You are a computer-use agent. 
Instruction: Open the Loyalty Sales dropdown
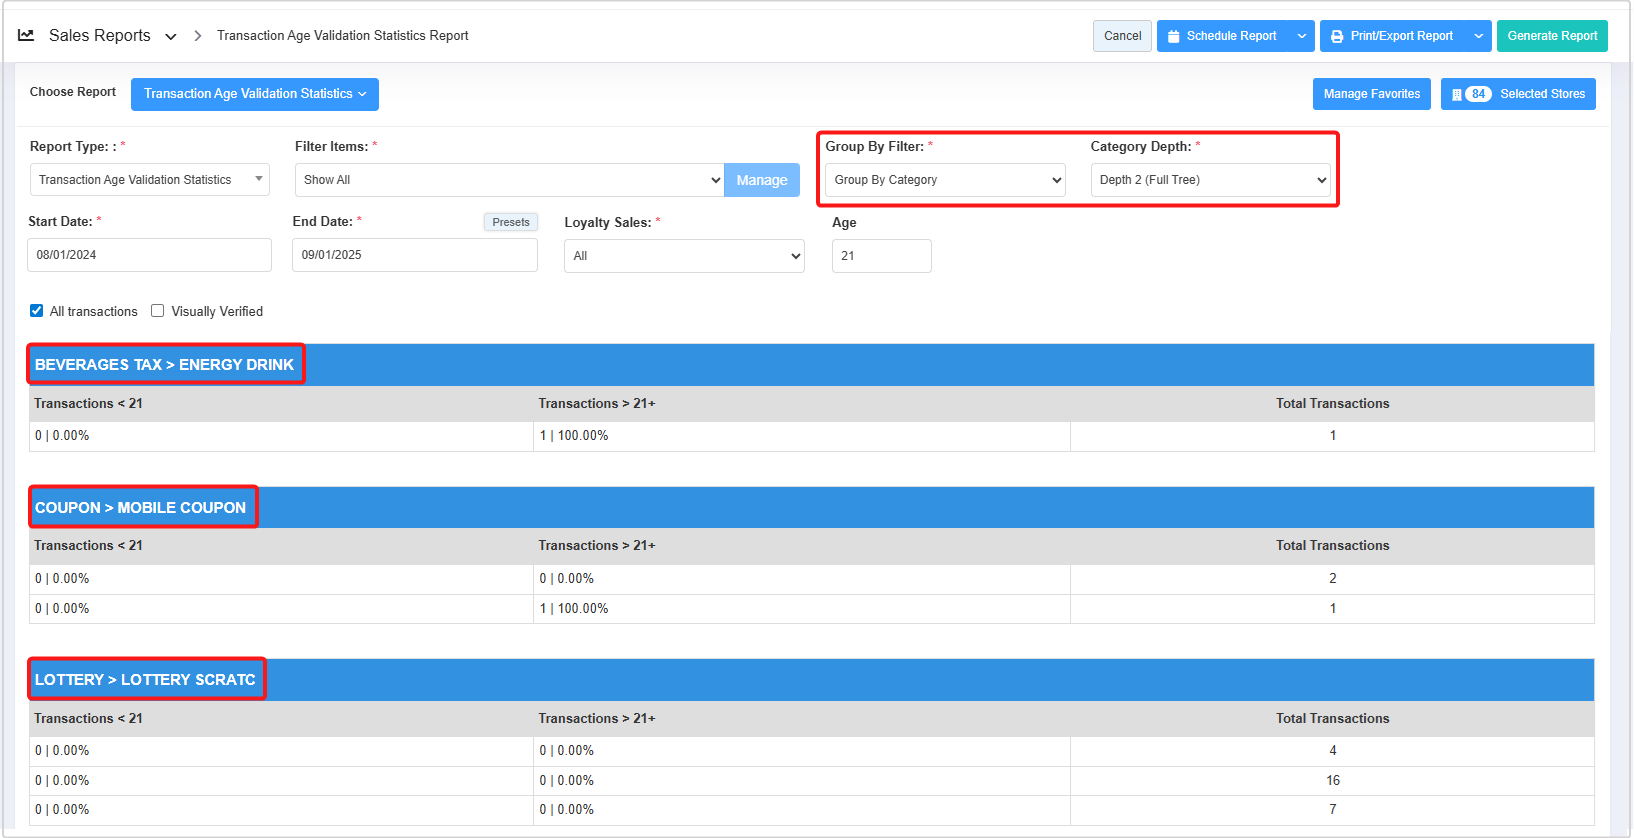(x=684, y=256)
